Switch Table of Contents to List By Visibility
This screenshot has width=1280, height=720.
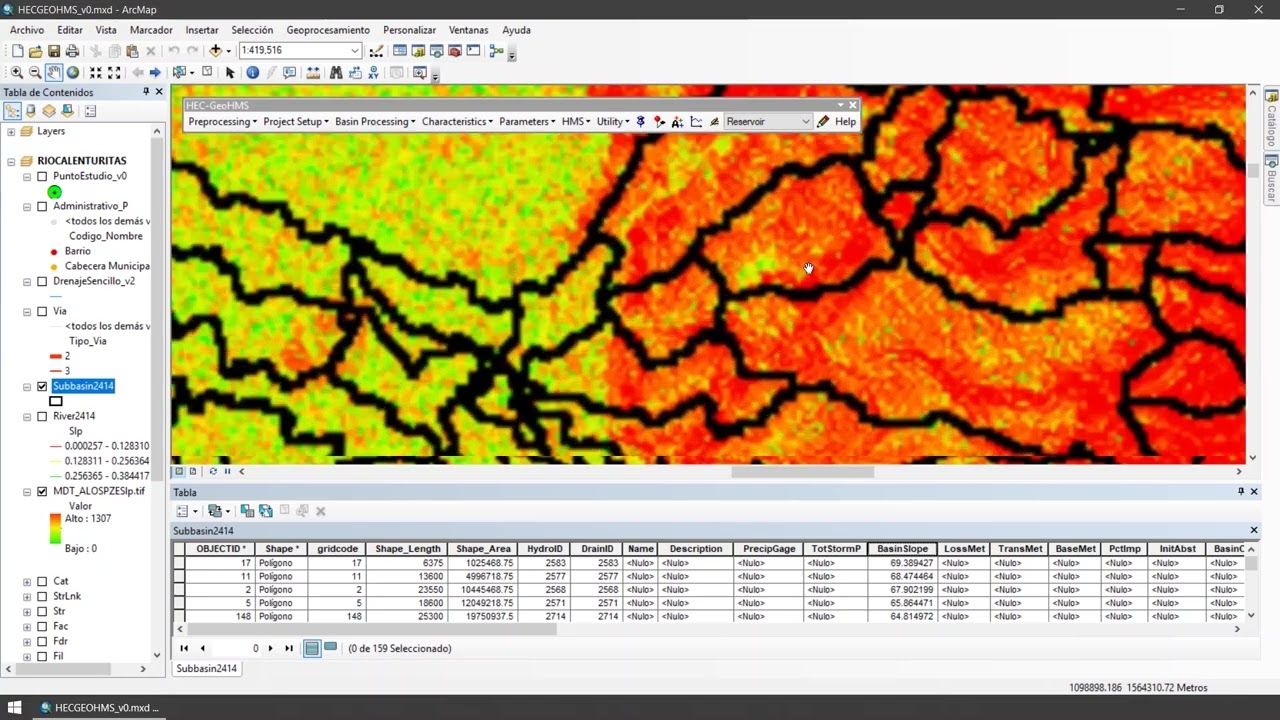(x=49, y=111)
